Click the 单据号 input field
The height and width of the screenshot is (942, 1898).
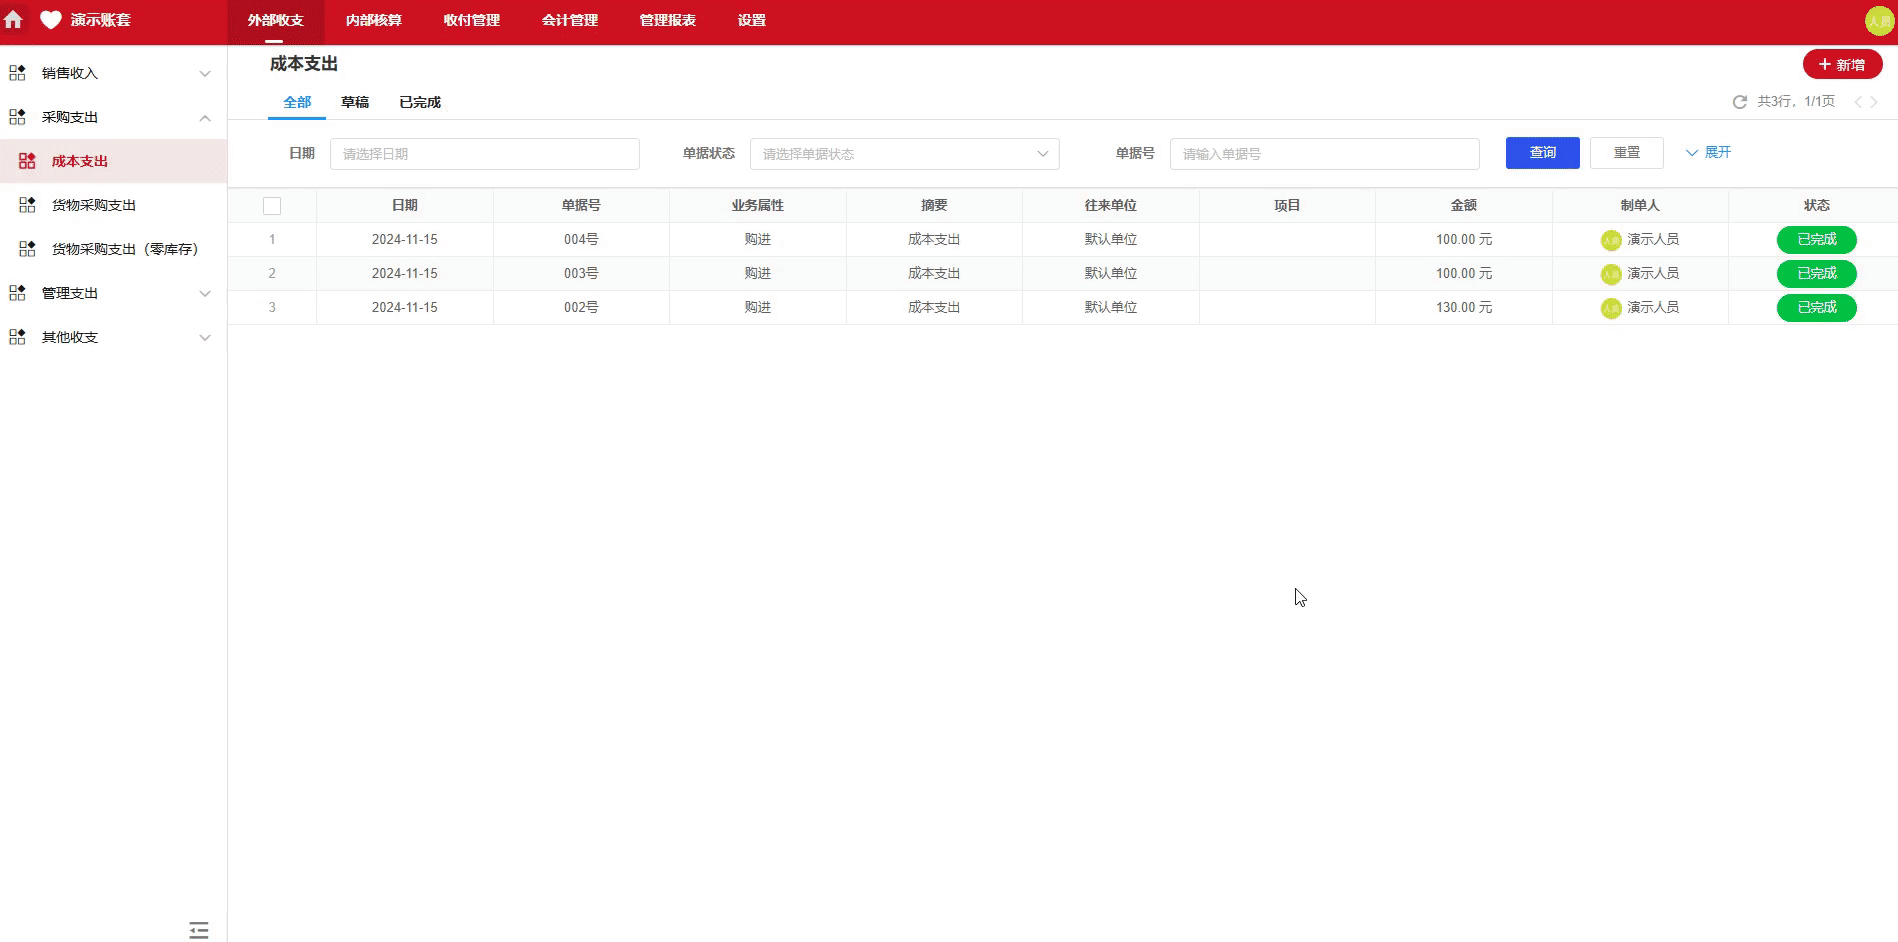(1324, 153)
